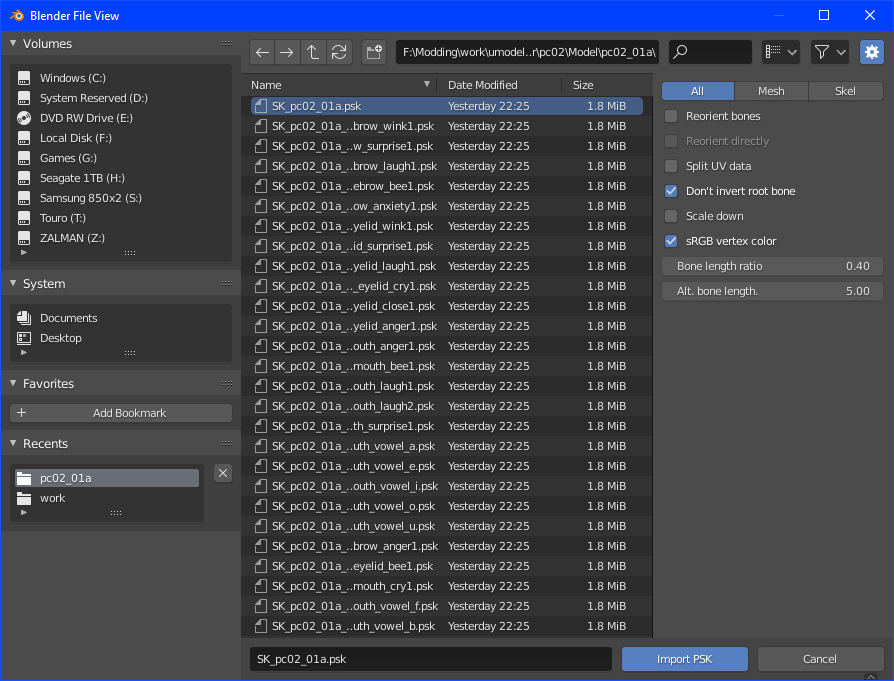Click the file path field
Image resolution: width=894 pixels, height=681 pixels.
pos(527,52)
